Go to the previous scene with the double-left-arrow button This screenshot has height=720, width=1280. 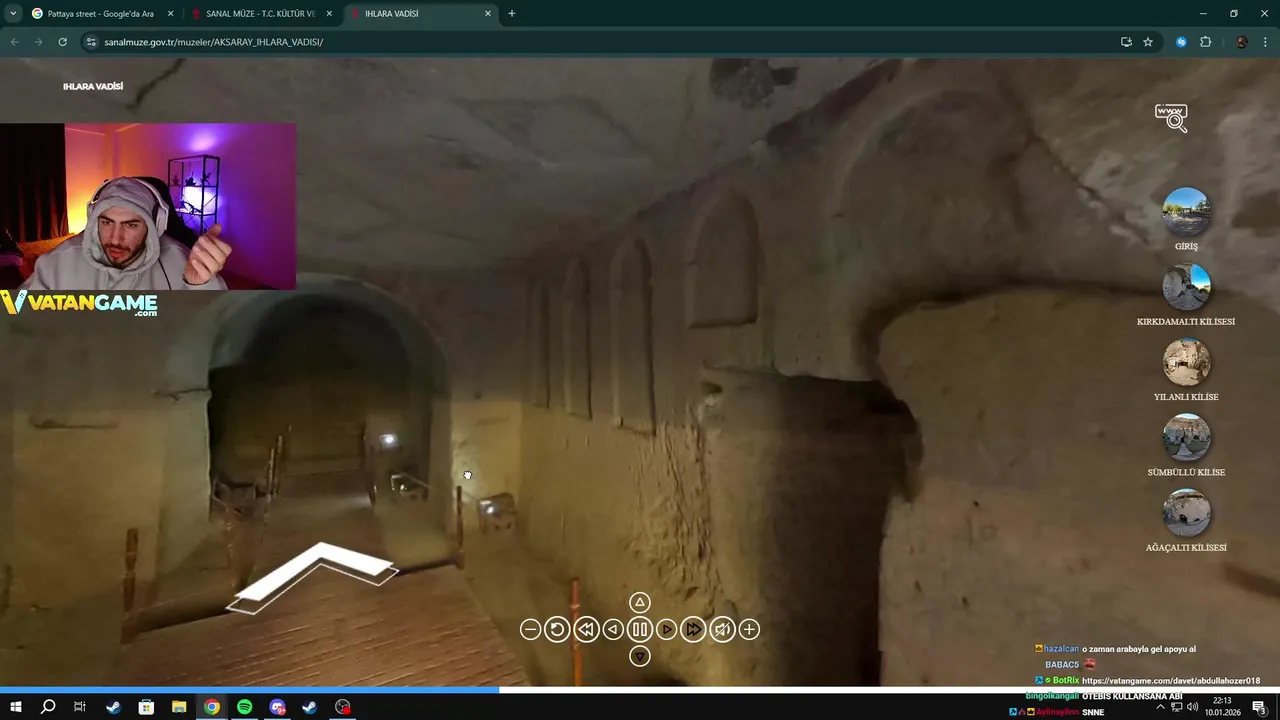pos(586,629)
